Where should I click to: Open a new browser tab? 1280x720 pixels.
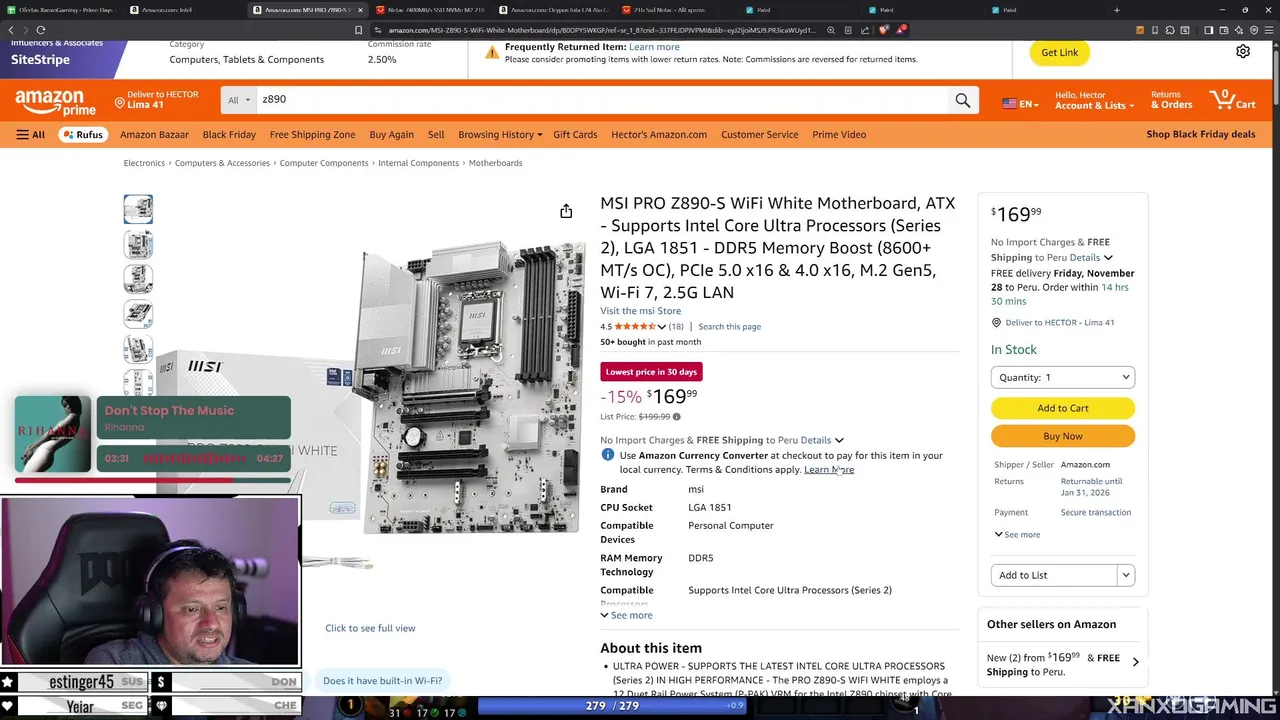tap(1117, 10)
